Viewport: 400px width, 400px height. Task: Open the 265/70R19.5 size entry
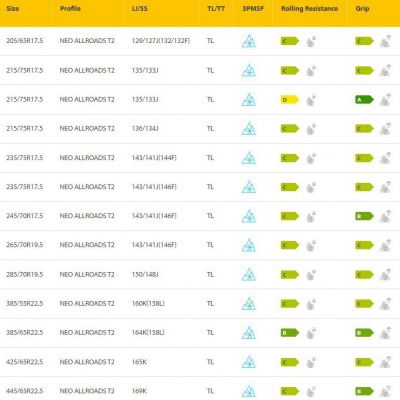coord(25,245)
